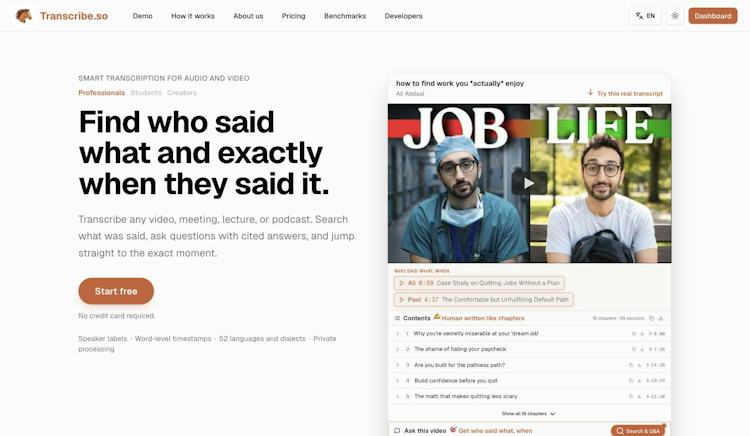Toggle the light/dark theme sun icon
This screenshot has width=750, height=436.
(x=675, y=16)
